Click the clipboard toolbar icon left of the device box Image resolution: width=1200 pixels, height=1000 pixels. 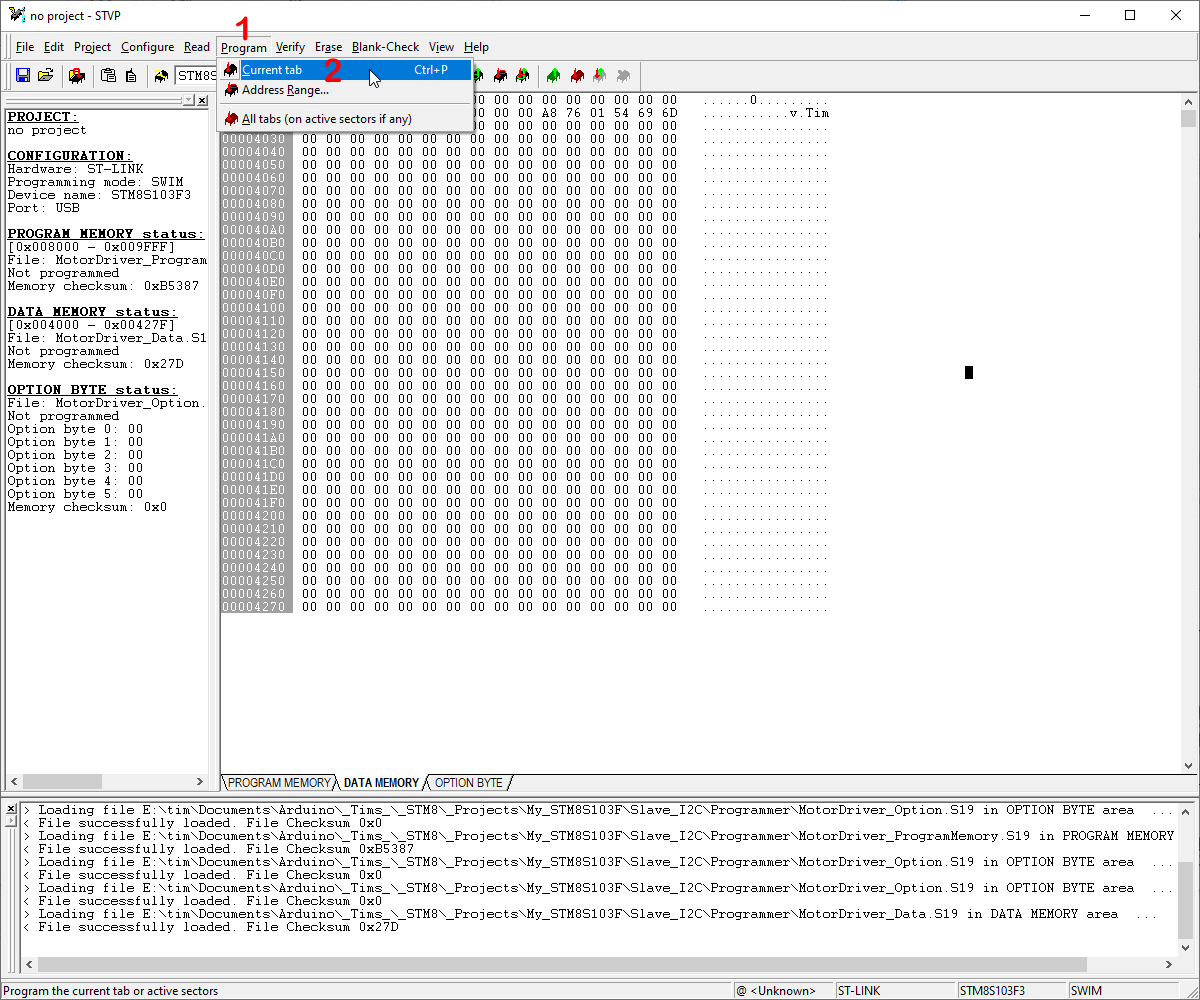point(108,75)
